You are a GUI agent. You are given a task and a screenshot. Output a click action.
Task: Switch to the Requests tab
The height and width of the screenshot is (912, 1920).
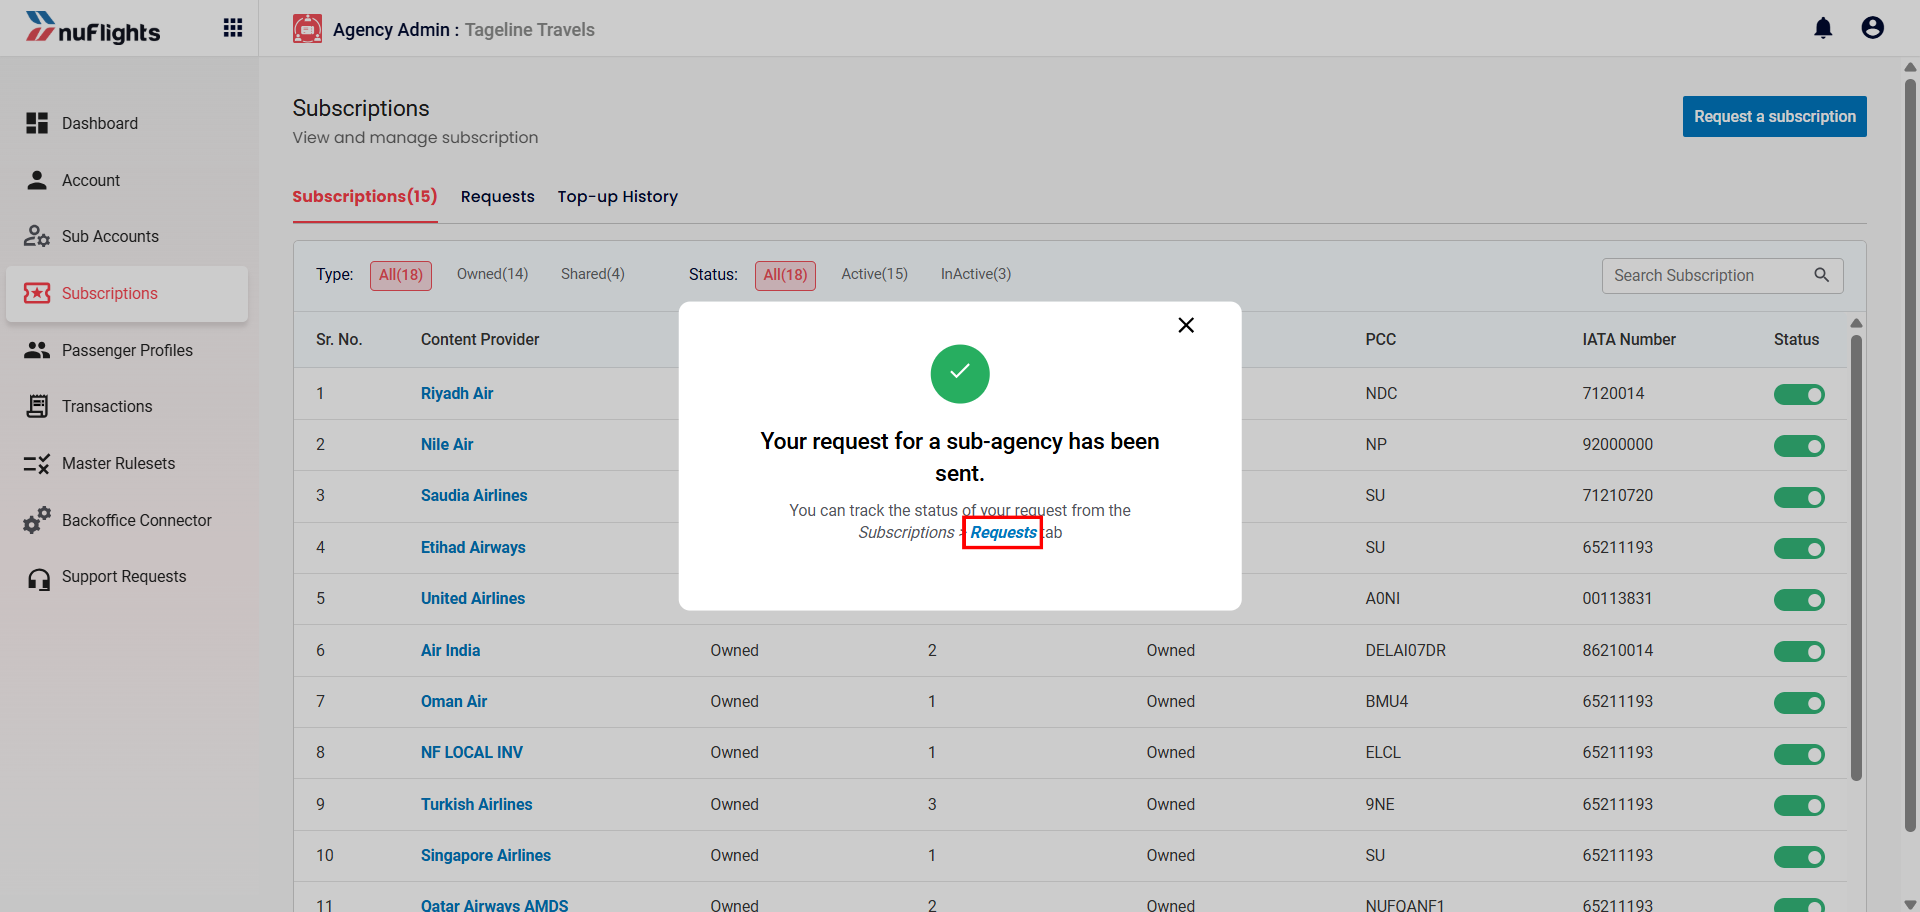pos(498,197)
